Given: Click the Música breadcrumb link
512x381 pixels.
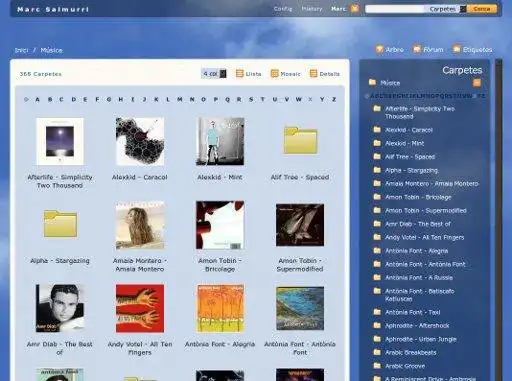Looking at the screenshot, I should coord(51,50).
